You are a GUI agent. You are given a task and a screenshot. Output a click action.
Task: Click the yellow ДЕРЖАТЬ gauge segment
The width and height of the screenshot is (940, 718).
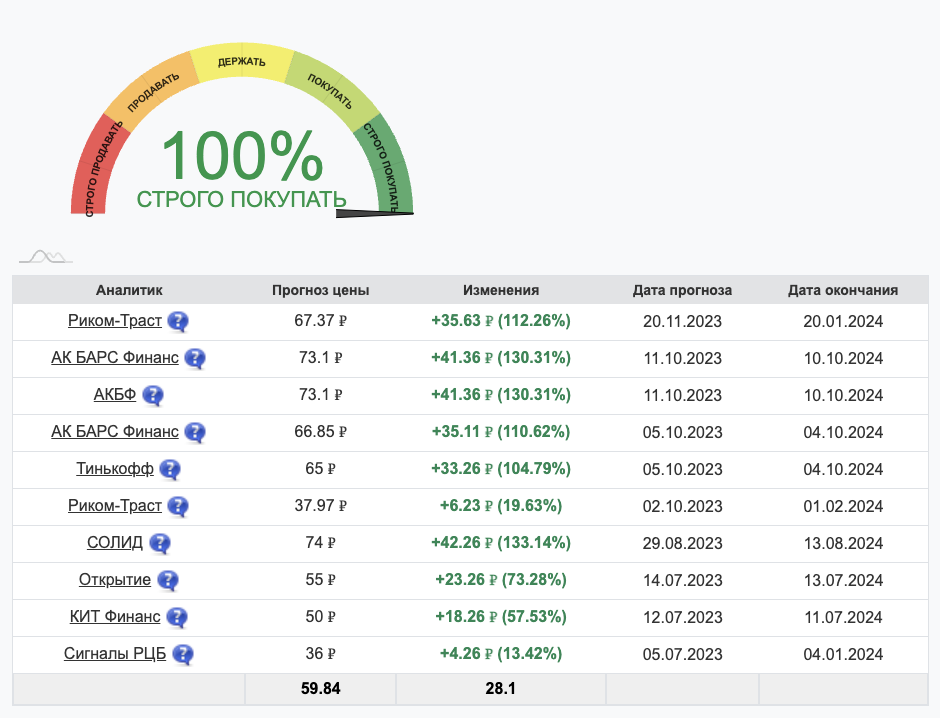tap(242, 62)
